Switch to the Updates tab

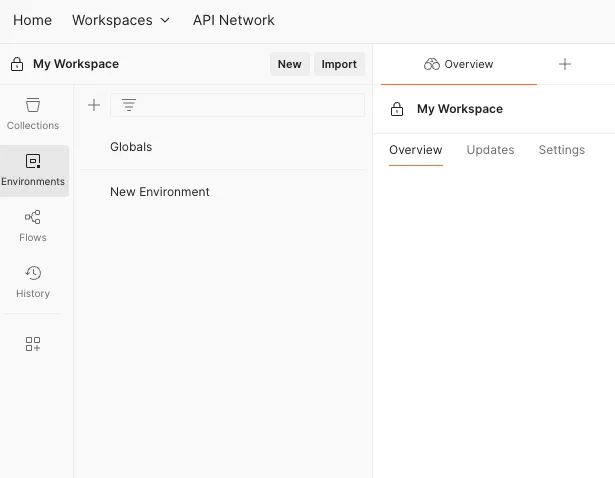click(x=490, y=150)
